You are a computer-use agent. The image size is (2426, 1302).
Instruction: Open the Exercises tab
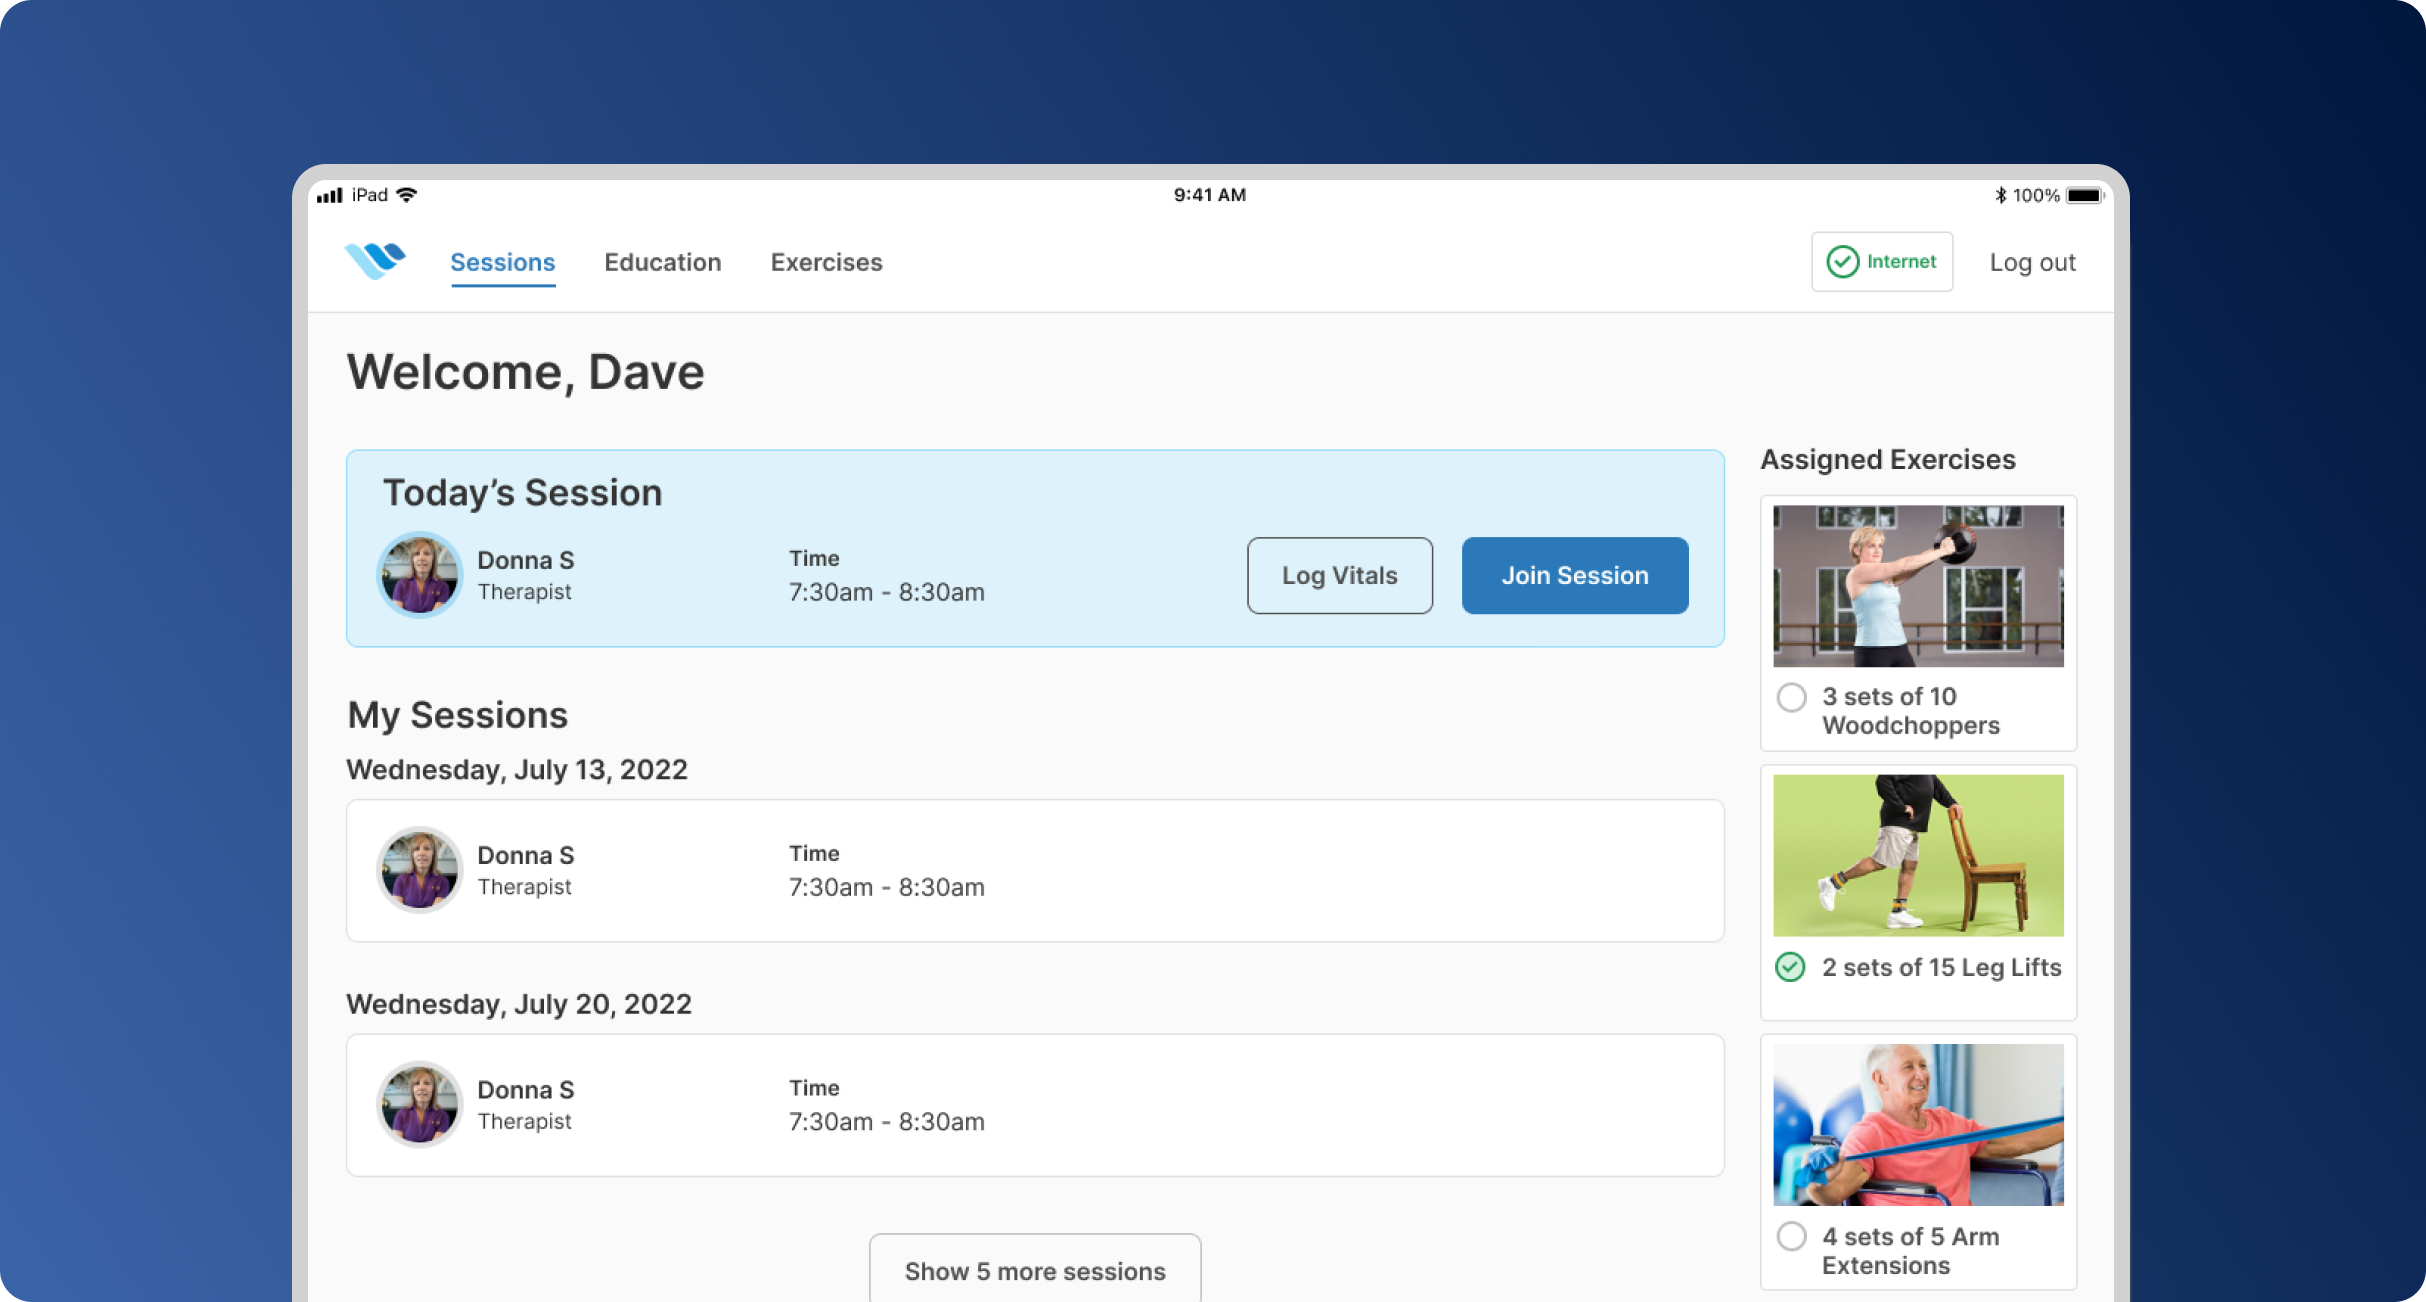click(827, 262)
